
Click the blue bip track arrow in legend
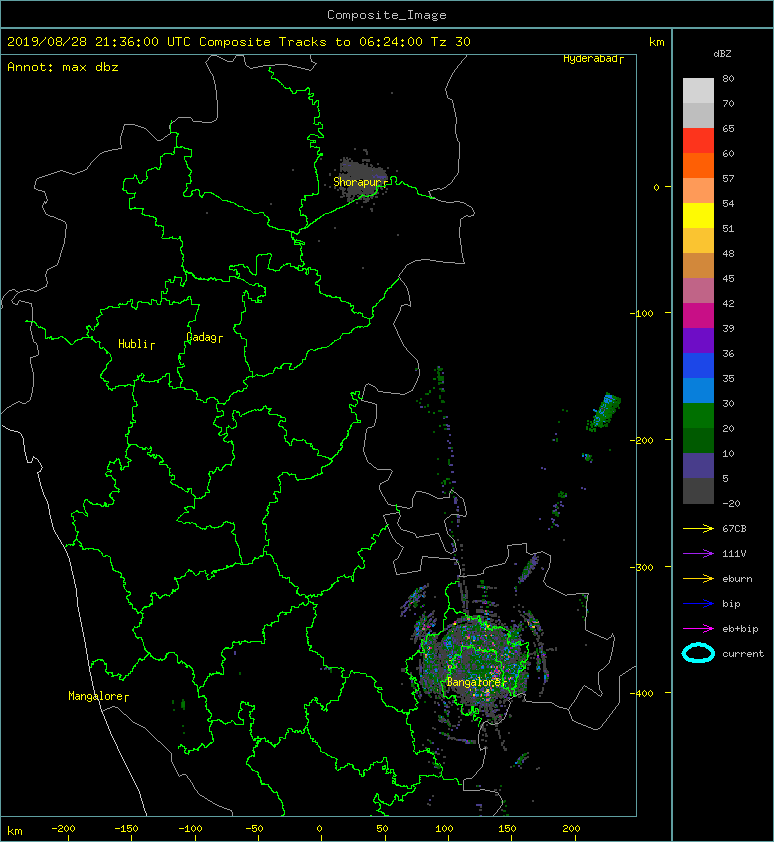[x=698, y=604]
